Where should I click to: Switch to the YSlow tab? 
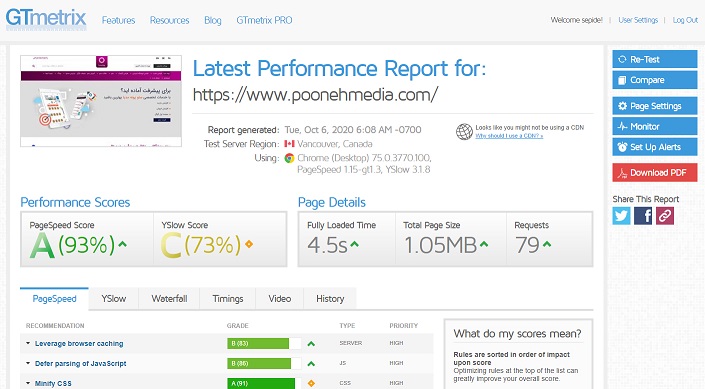(114, 299)
